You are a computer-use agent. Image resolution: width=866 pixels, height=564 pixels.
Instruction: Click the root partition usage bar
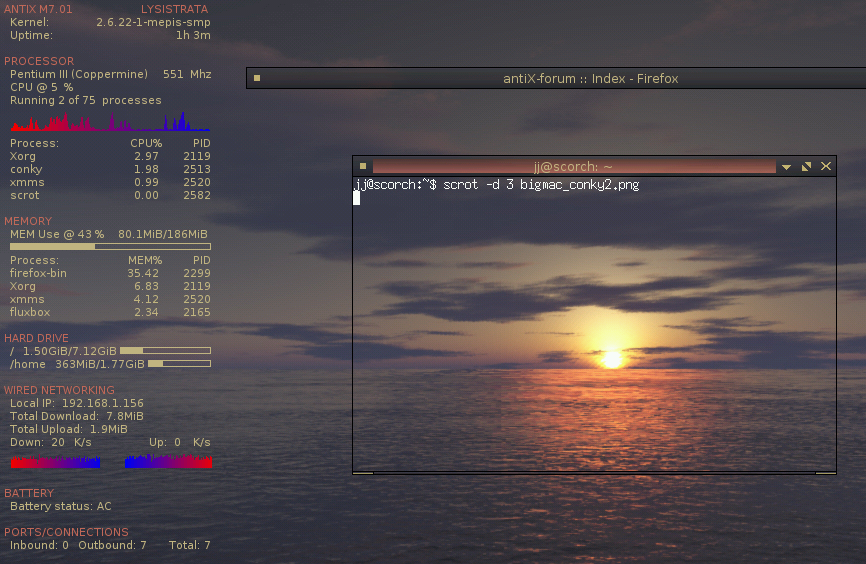[x=165, y=351]
